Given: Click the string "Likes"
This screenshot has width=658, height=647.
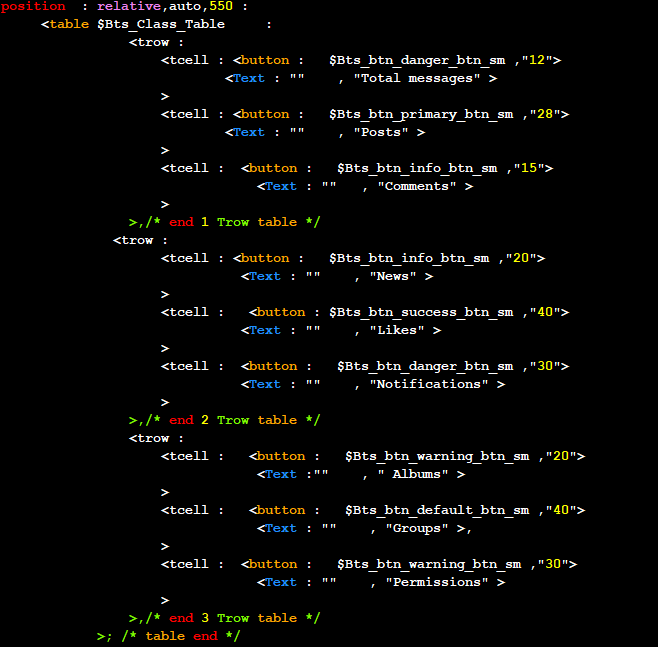Looking at the screenshot, I should pos(397,331).
